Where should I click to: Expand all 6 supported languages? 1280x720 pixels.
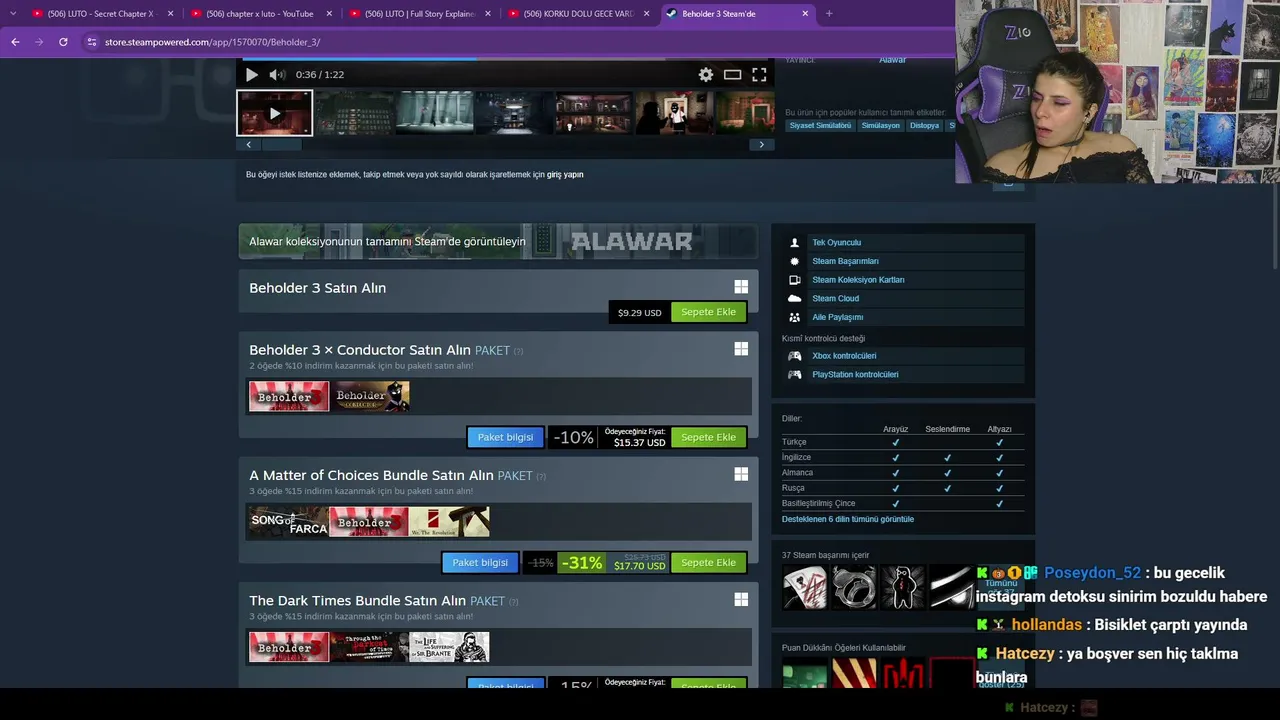tap(848, 519)
